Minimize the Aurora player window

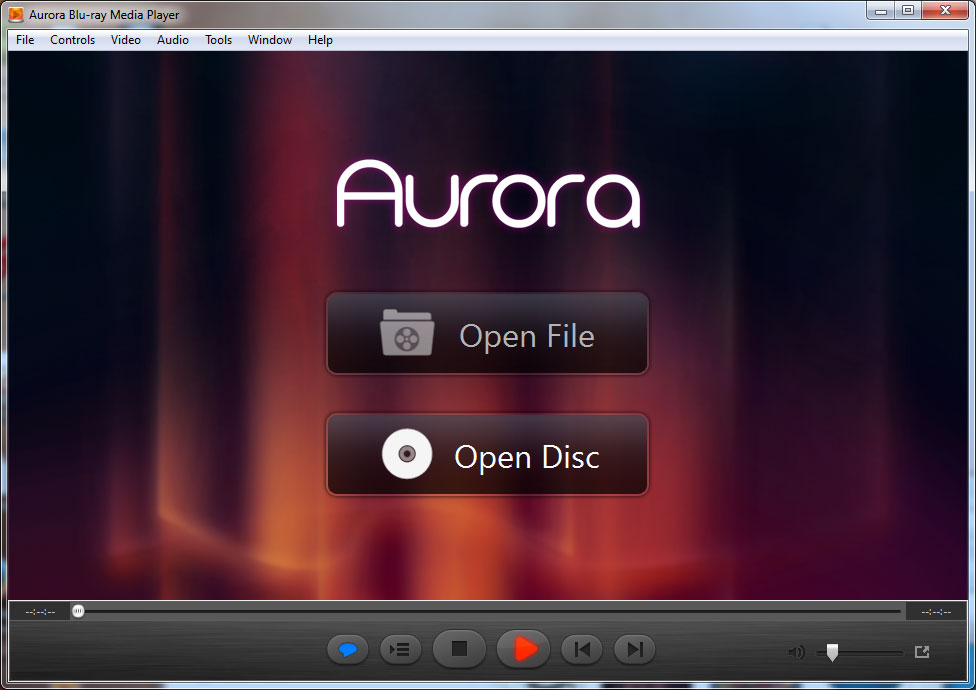tap(880, 11)
